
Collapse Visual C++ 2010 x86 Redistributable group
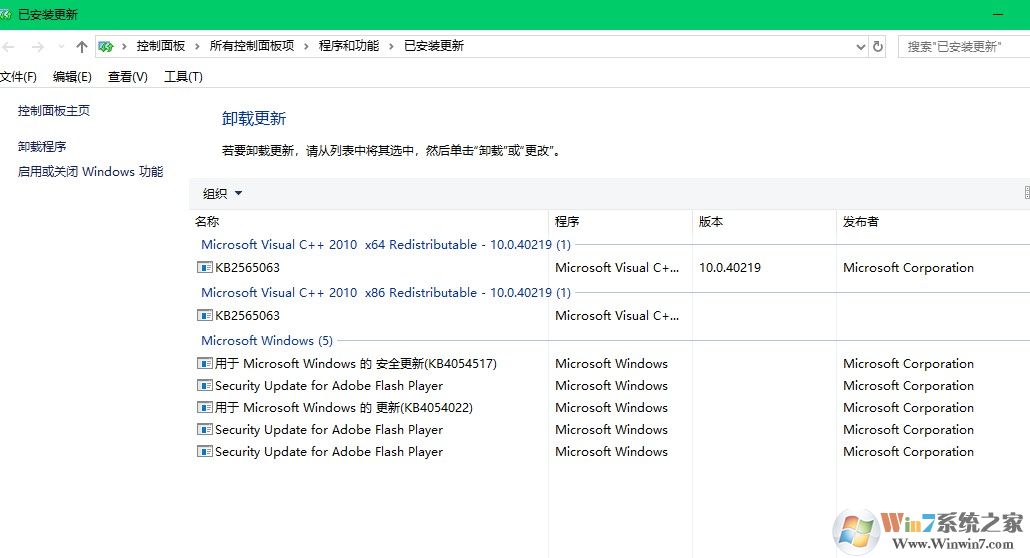click(x=386, y=292)
